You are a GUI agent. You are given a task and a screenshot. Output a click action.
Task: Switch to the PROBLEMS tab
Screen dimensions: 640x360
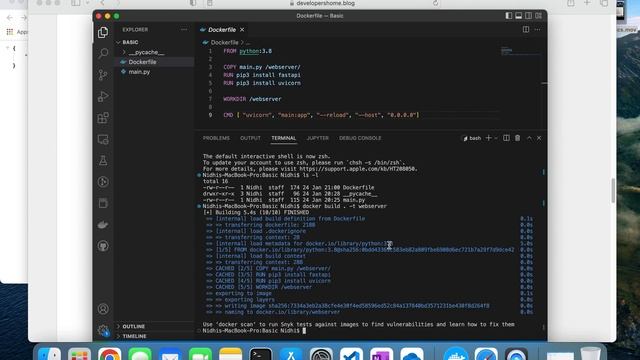216,138
